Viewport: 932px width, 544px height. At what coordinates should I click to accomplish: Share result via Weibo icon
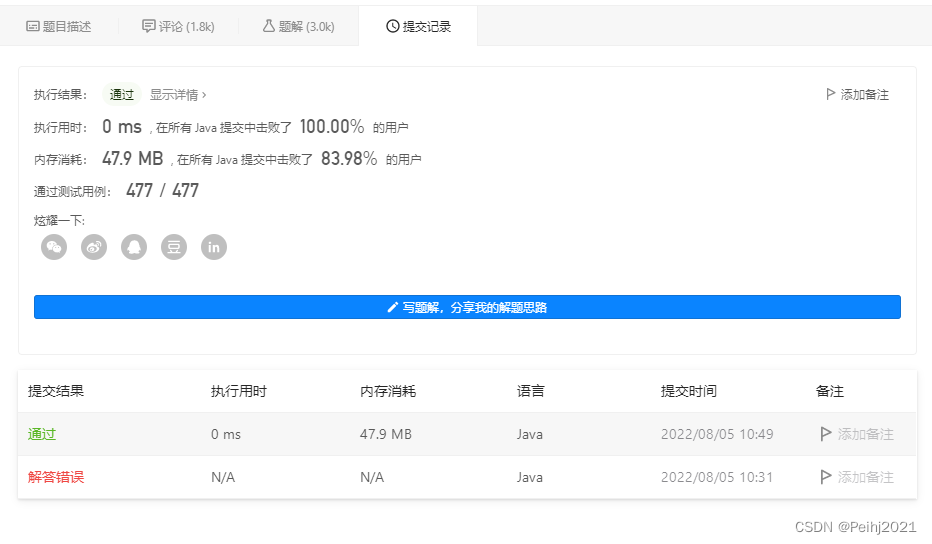[94, 247]
